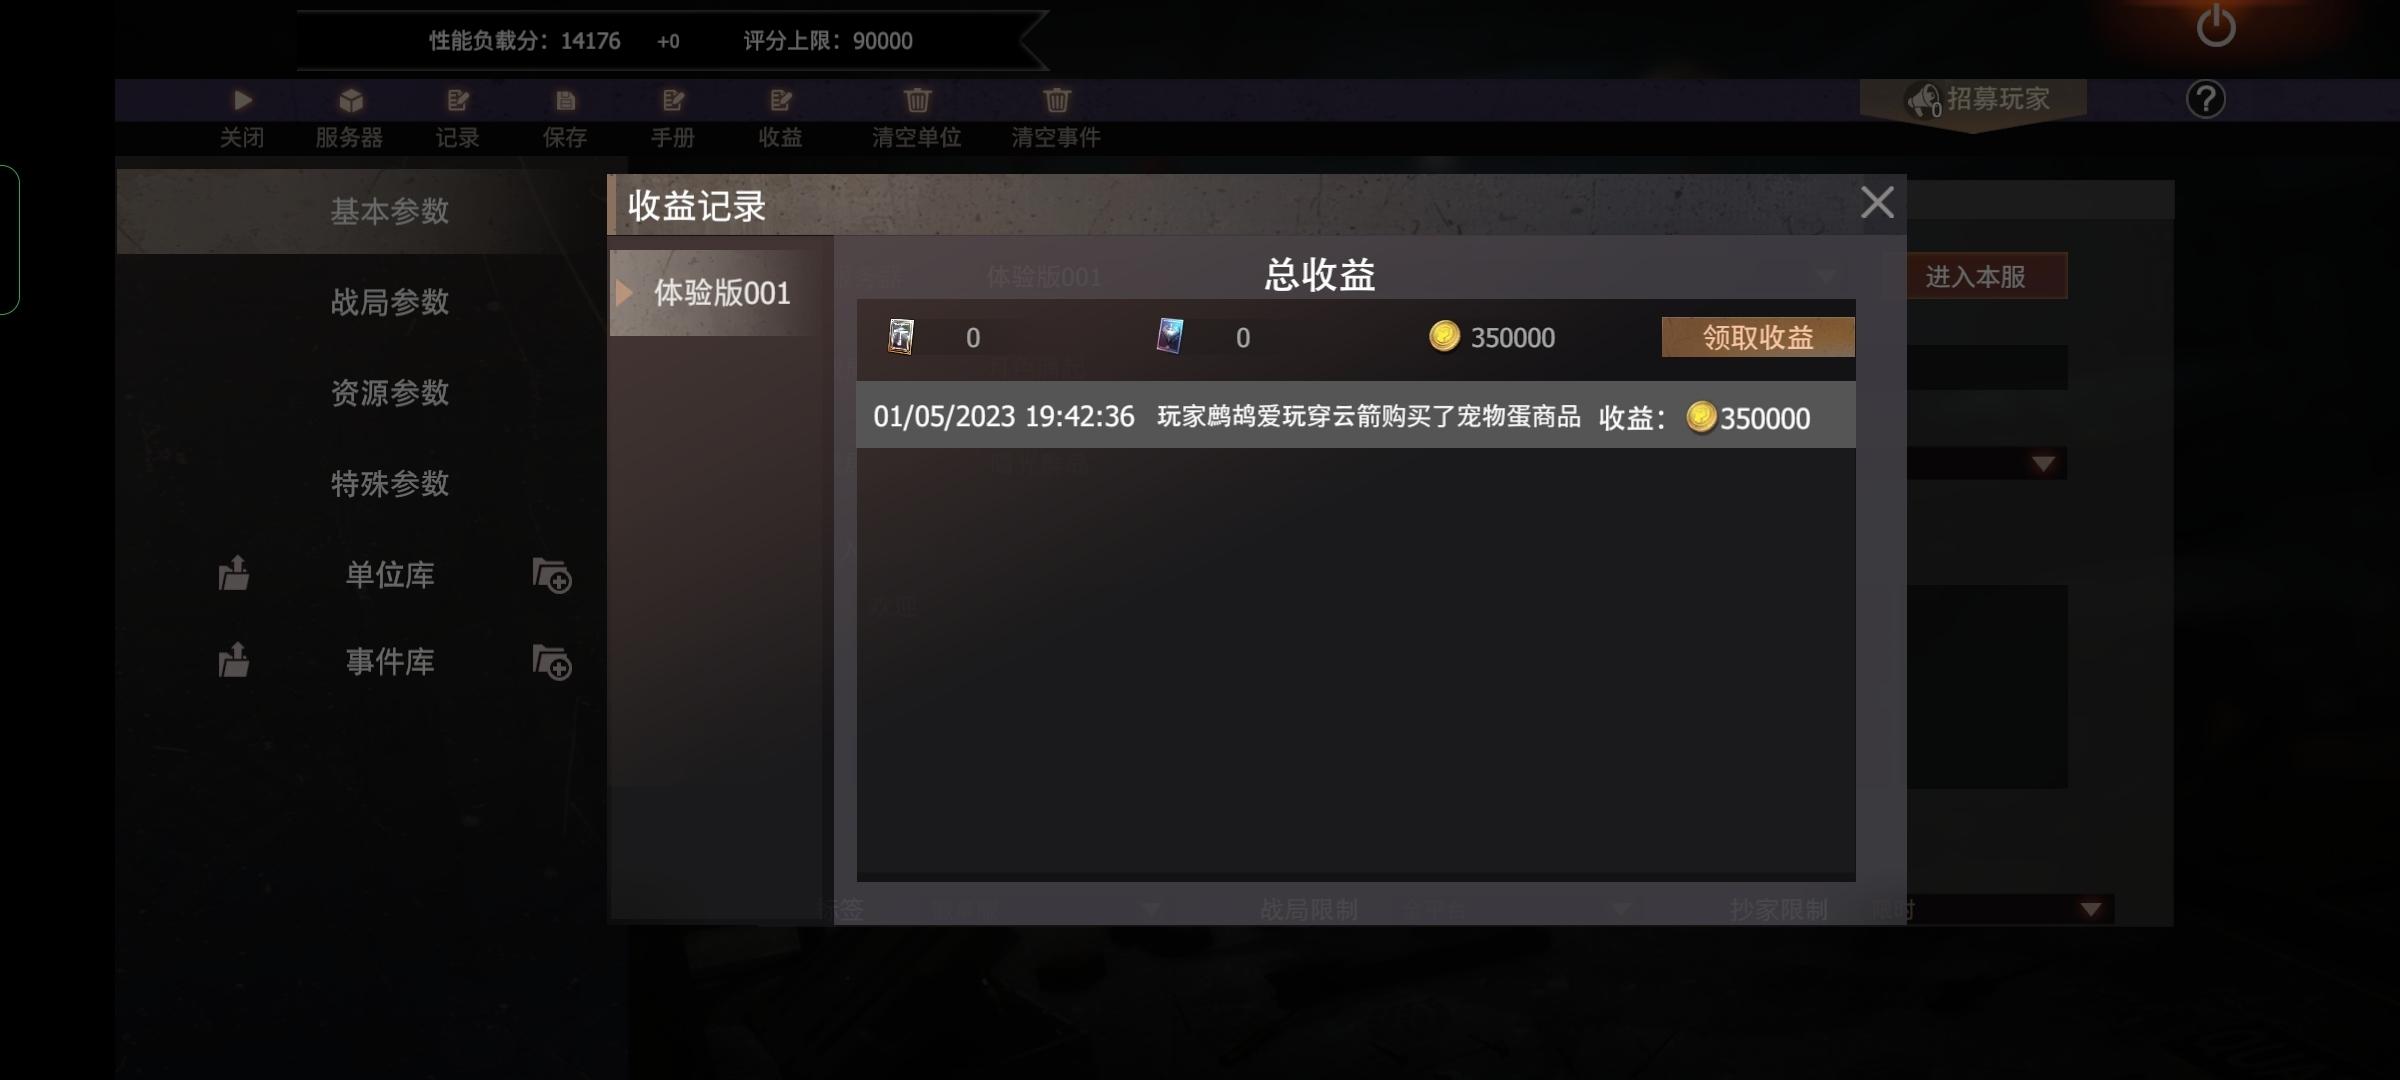Close the 收益记录 dialog

click(x=1877, y=203)
